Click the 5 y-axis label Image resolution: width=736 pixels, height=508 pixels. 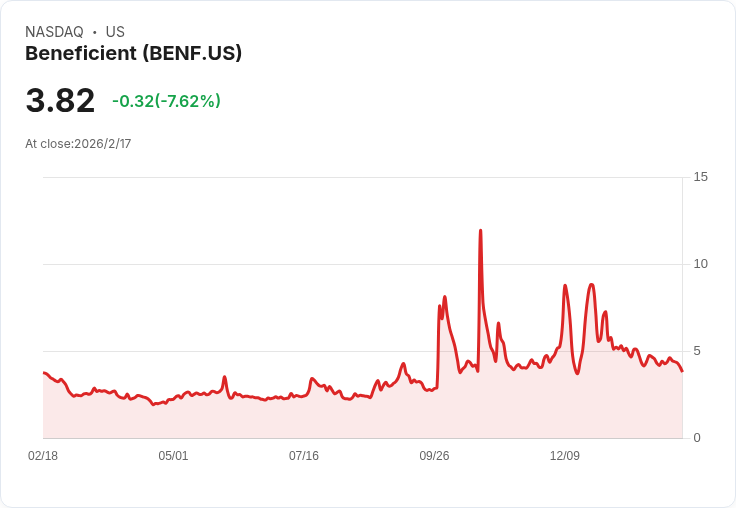(697, 351)
